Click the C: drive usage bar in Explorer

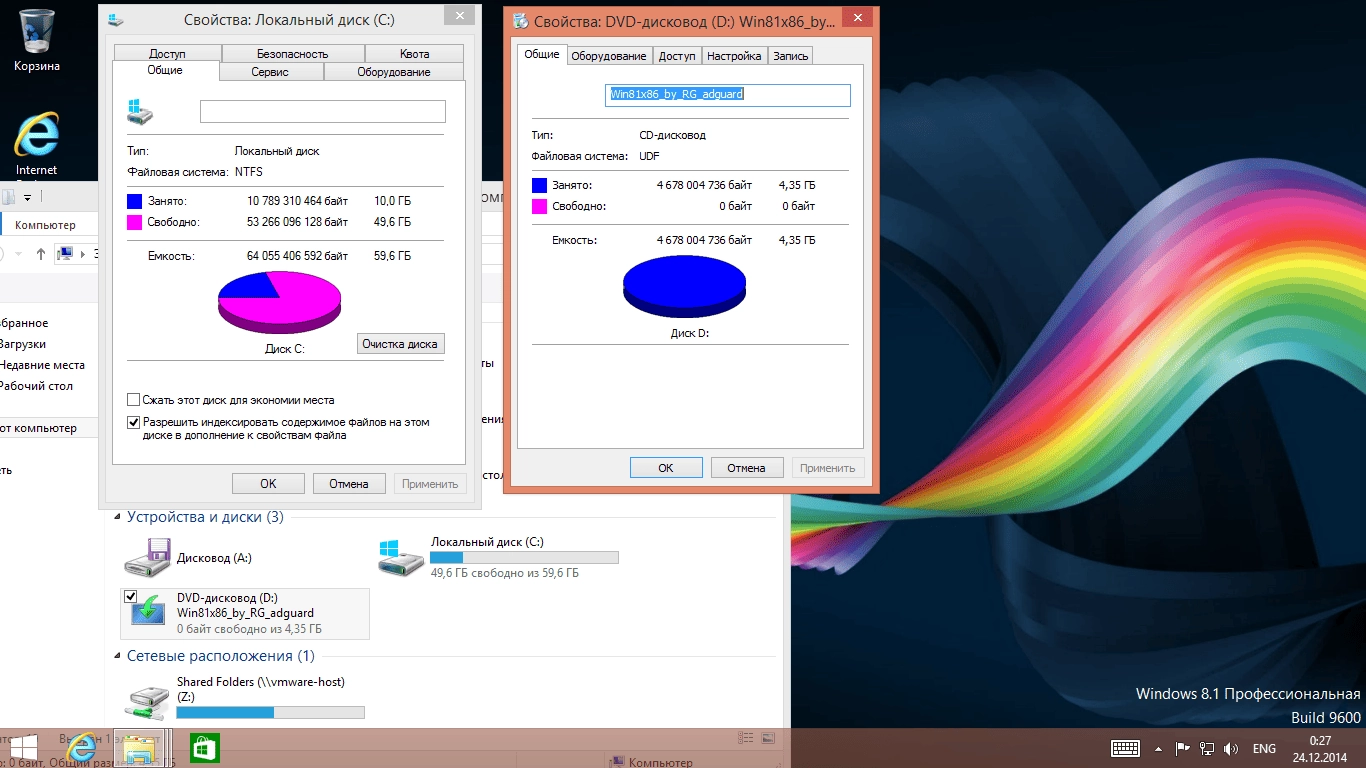click(525, 557)
